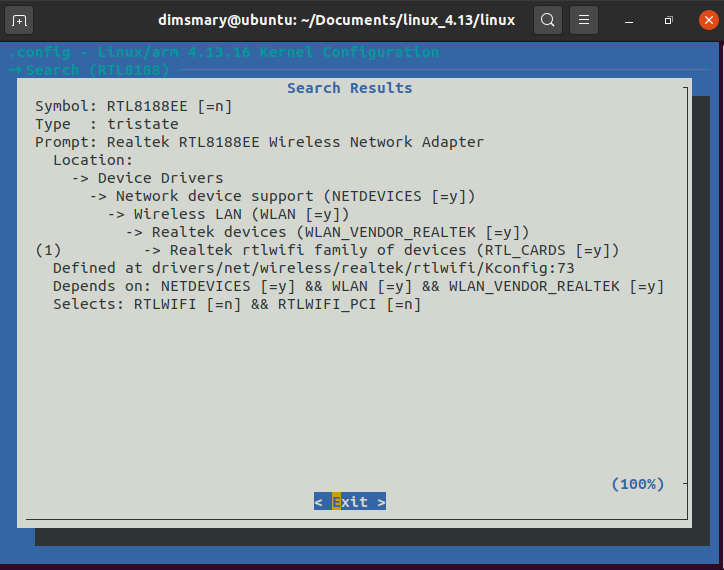Click the (100%) scroll percentage indicator
This screenshot has height=570, width=724.
638,484
